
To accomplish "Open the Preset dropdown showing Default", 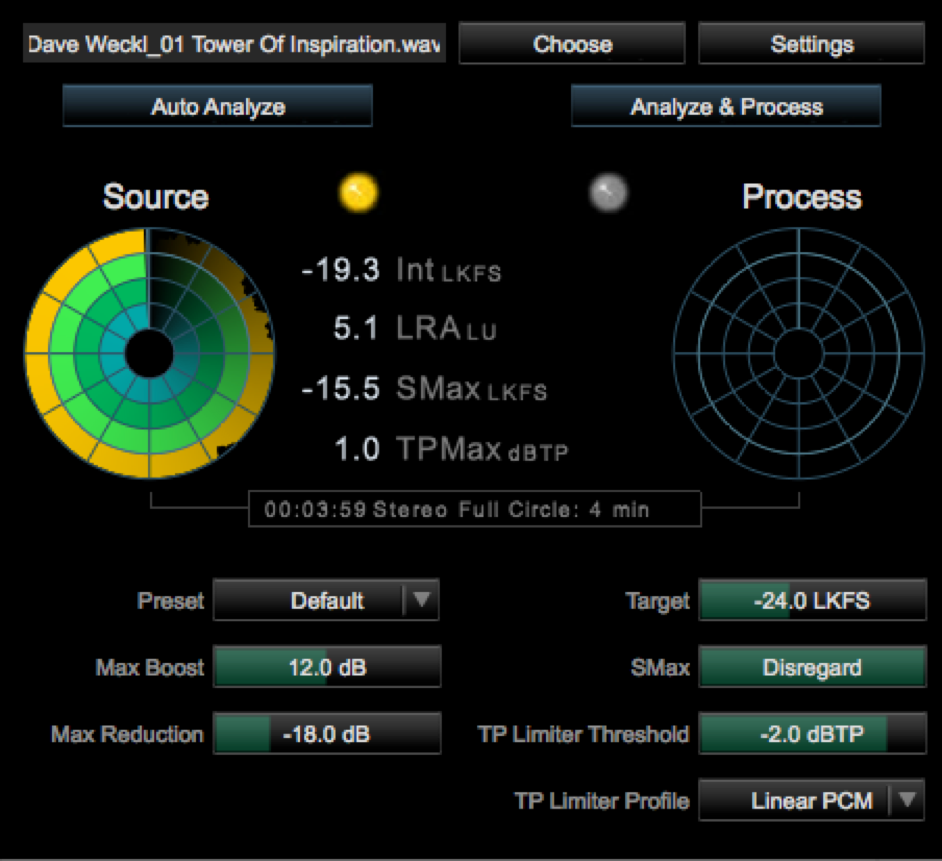I will click(x=326, y=600).
